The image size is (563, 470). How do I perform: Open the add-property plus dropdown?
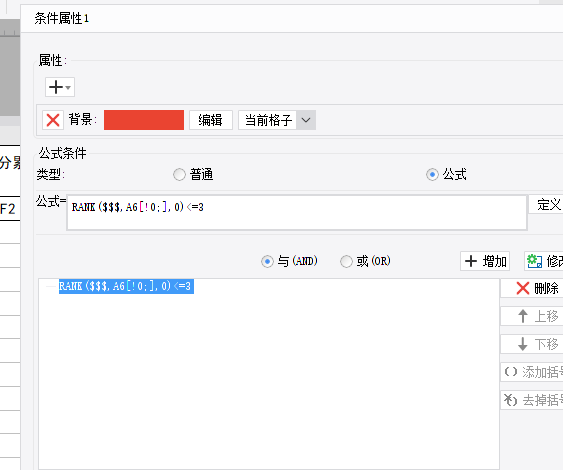(x=60, y=87)
